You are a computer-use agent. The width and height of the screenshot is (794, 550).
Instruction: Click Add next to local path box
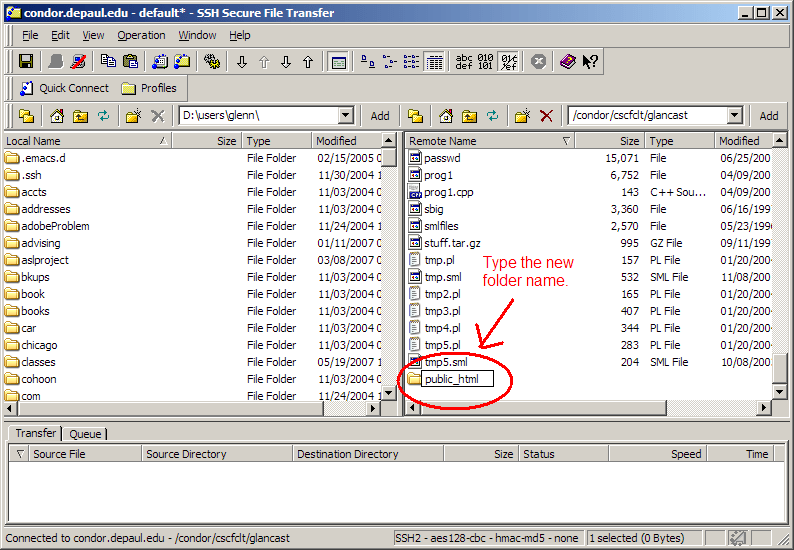(380, 116)
